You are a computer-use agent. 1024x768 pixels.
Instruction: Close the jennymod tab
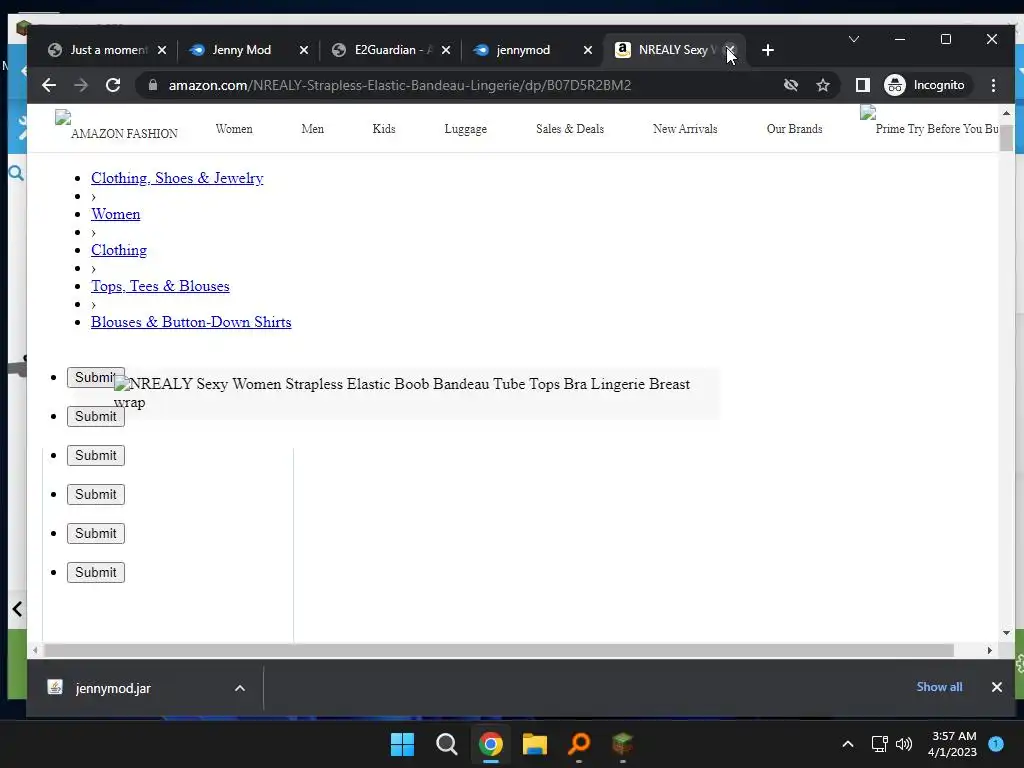588,50
